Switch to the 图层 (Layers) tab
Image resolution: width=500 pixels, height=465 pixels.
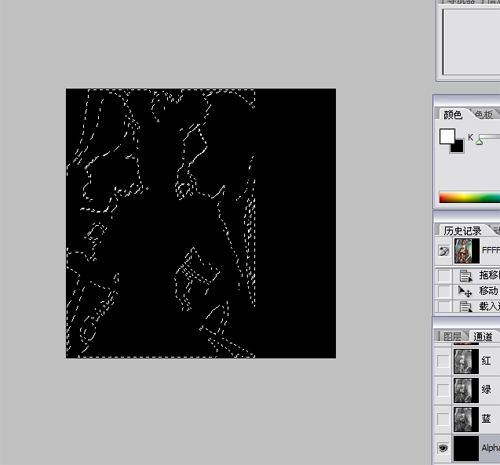[x=452, y=336]
